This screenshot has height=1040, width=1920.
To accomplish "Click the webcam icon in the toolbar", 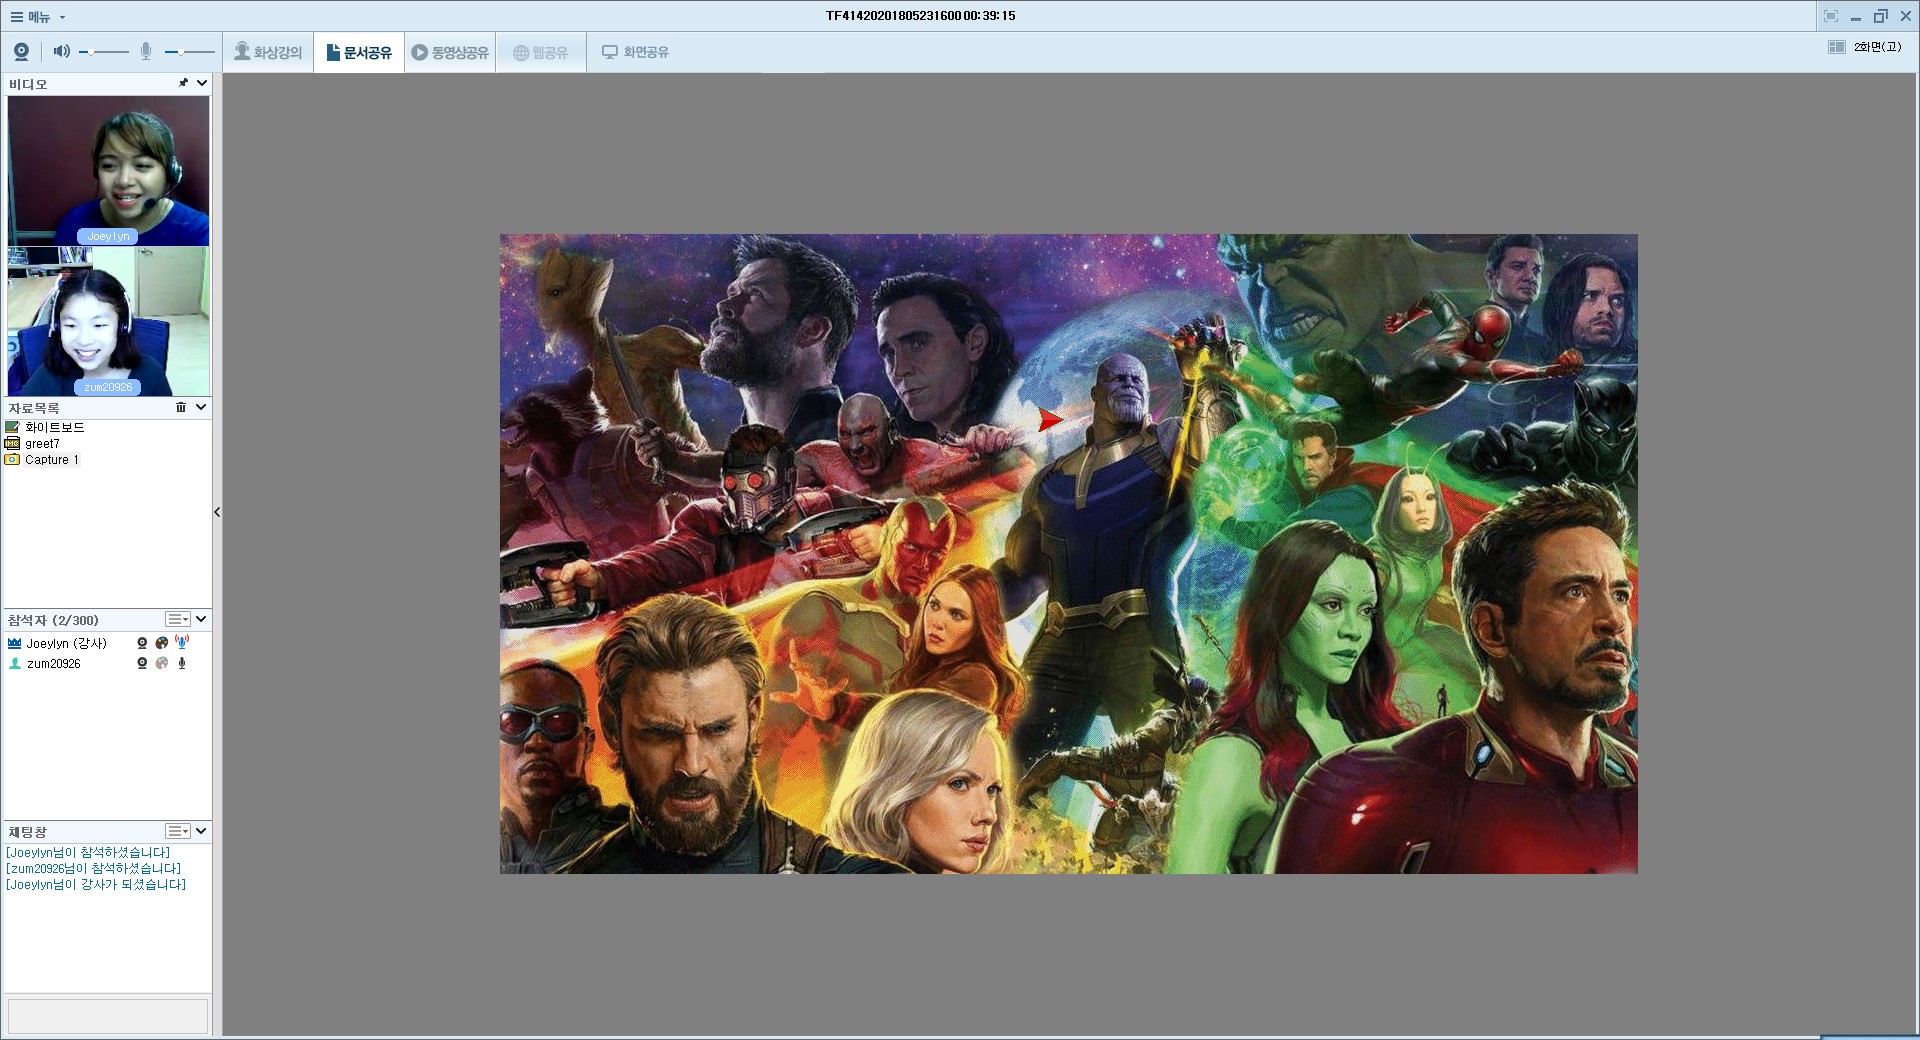I will point(21,52).
